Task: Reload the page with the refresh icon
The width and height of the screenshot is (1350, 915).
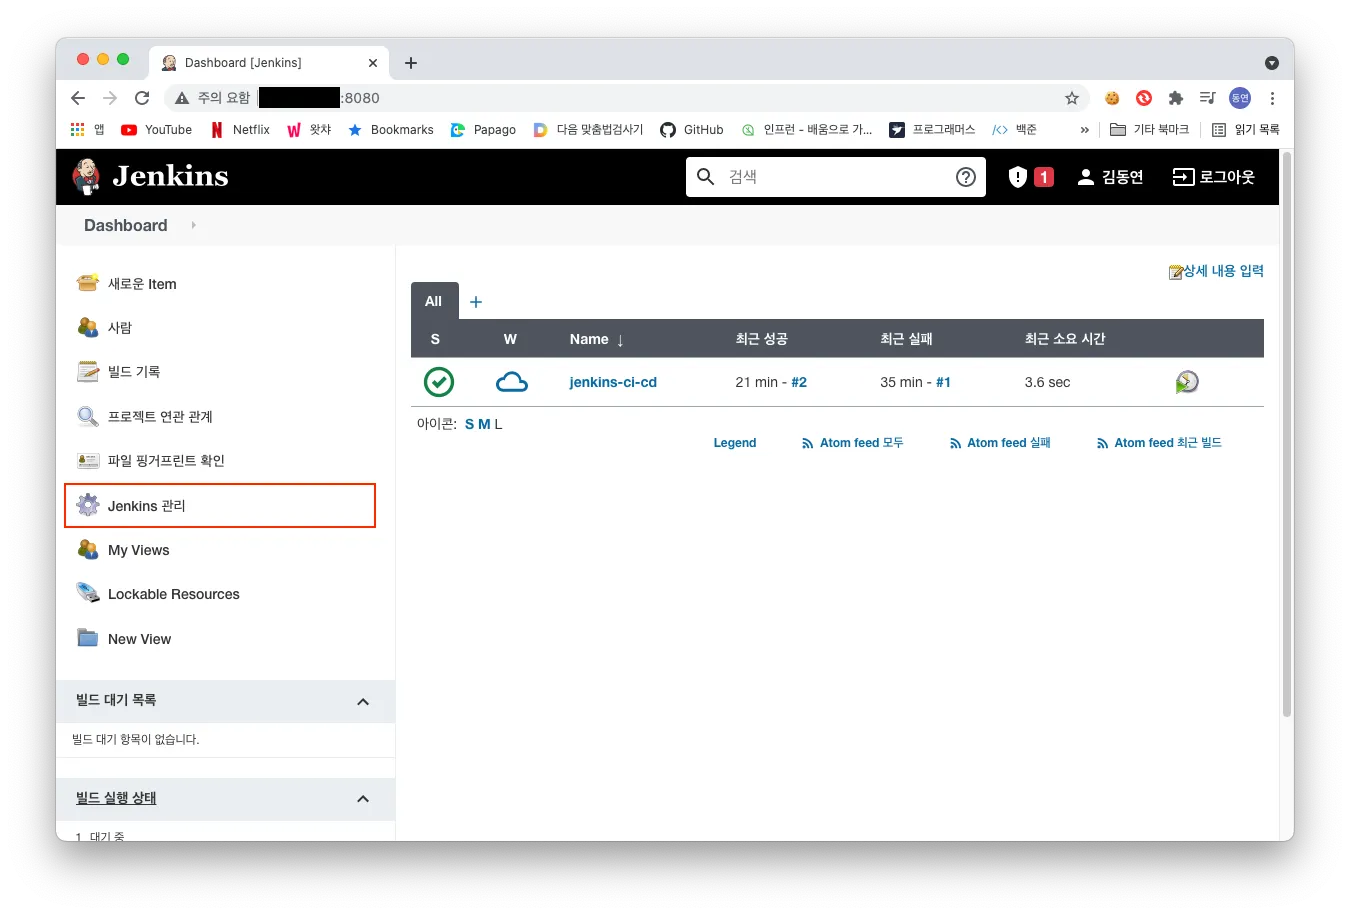Action: point(142,98)
